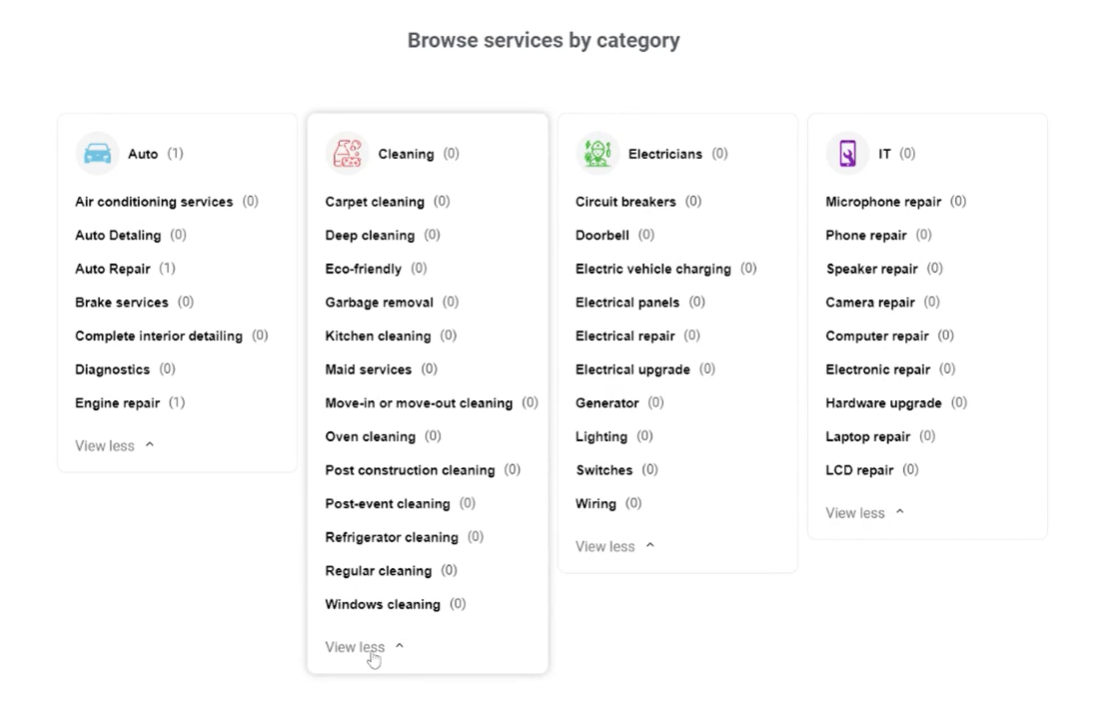Screen dimensions: 1093x717
Task: Collapse the Cleaning category via View less
Action: coord(355,647)
